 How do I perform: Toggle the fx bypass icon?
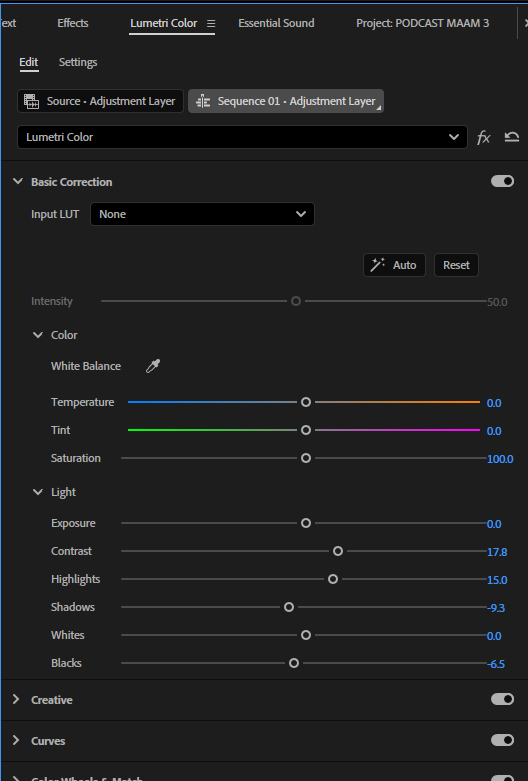(x=484, y=137)
